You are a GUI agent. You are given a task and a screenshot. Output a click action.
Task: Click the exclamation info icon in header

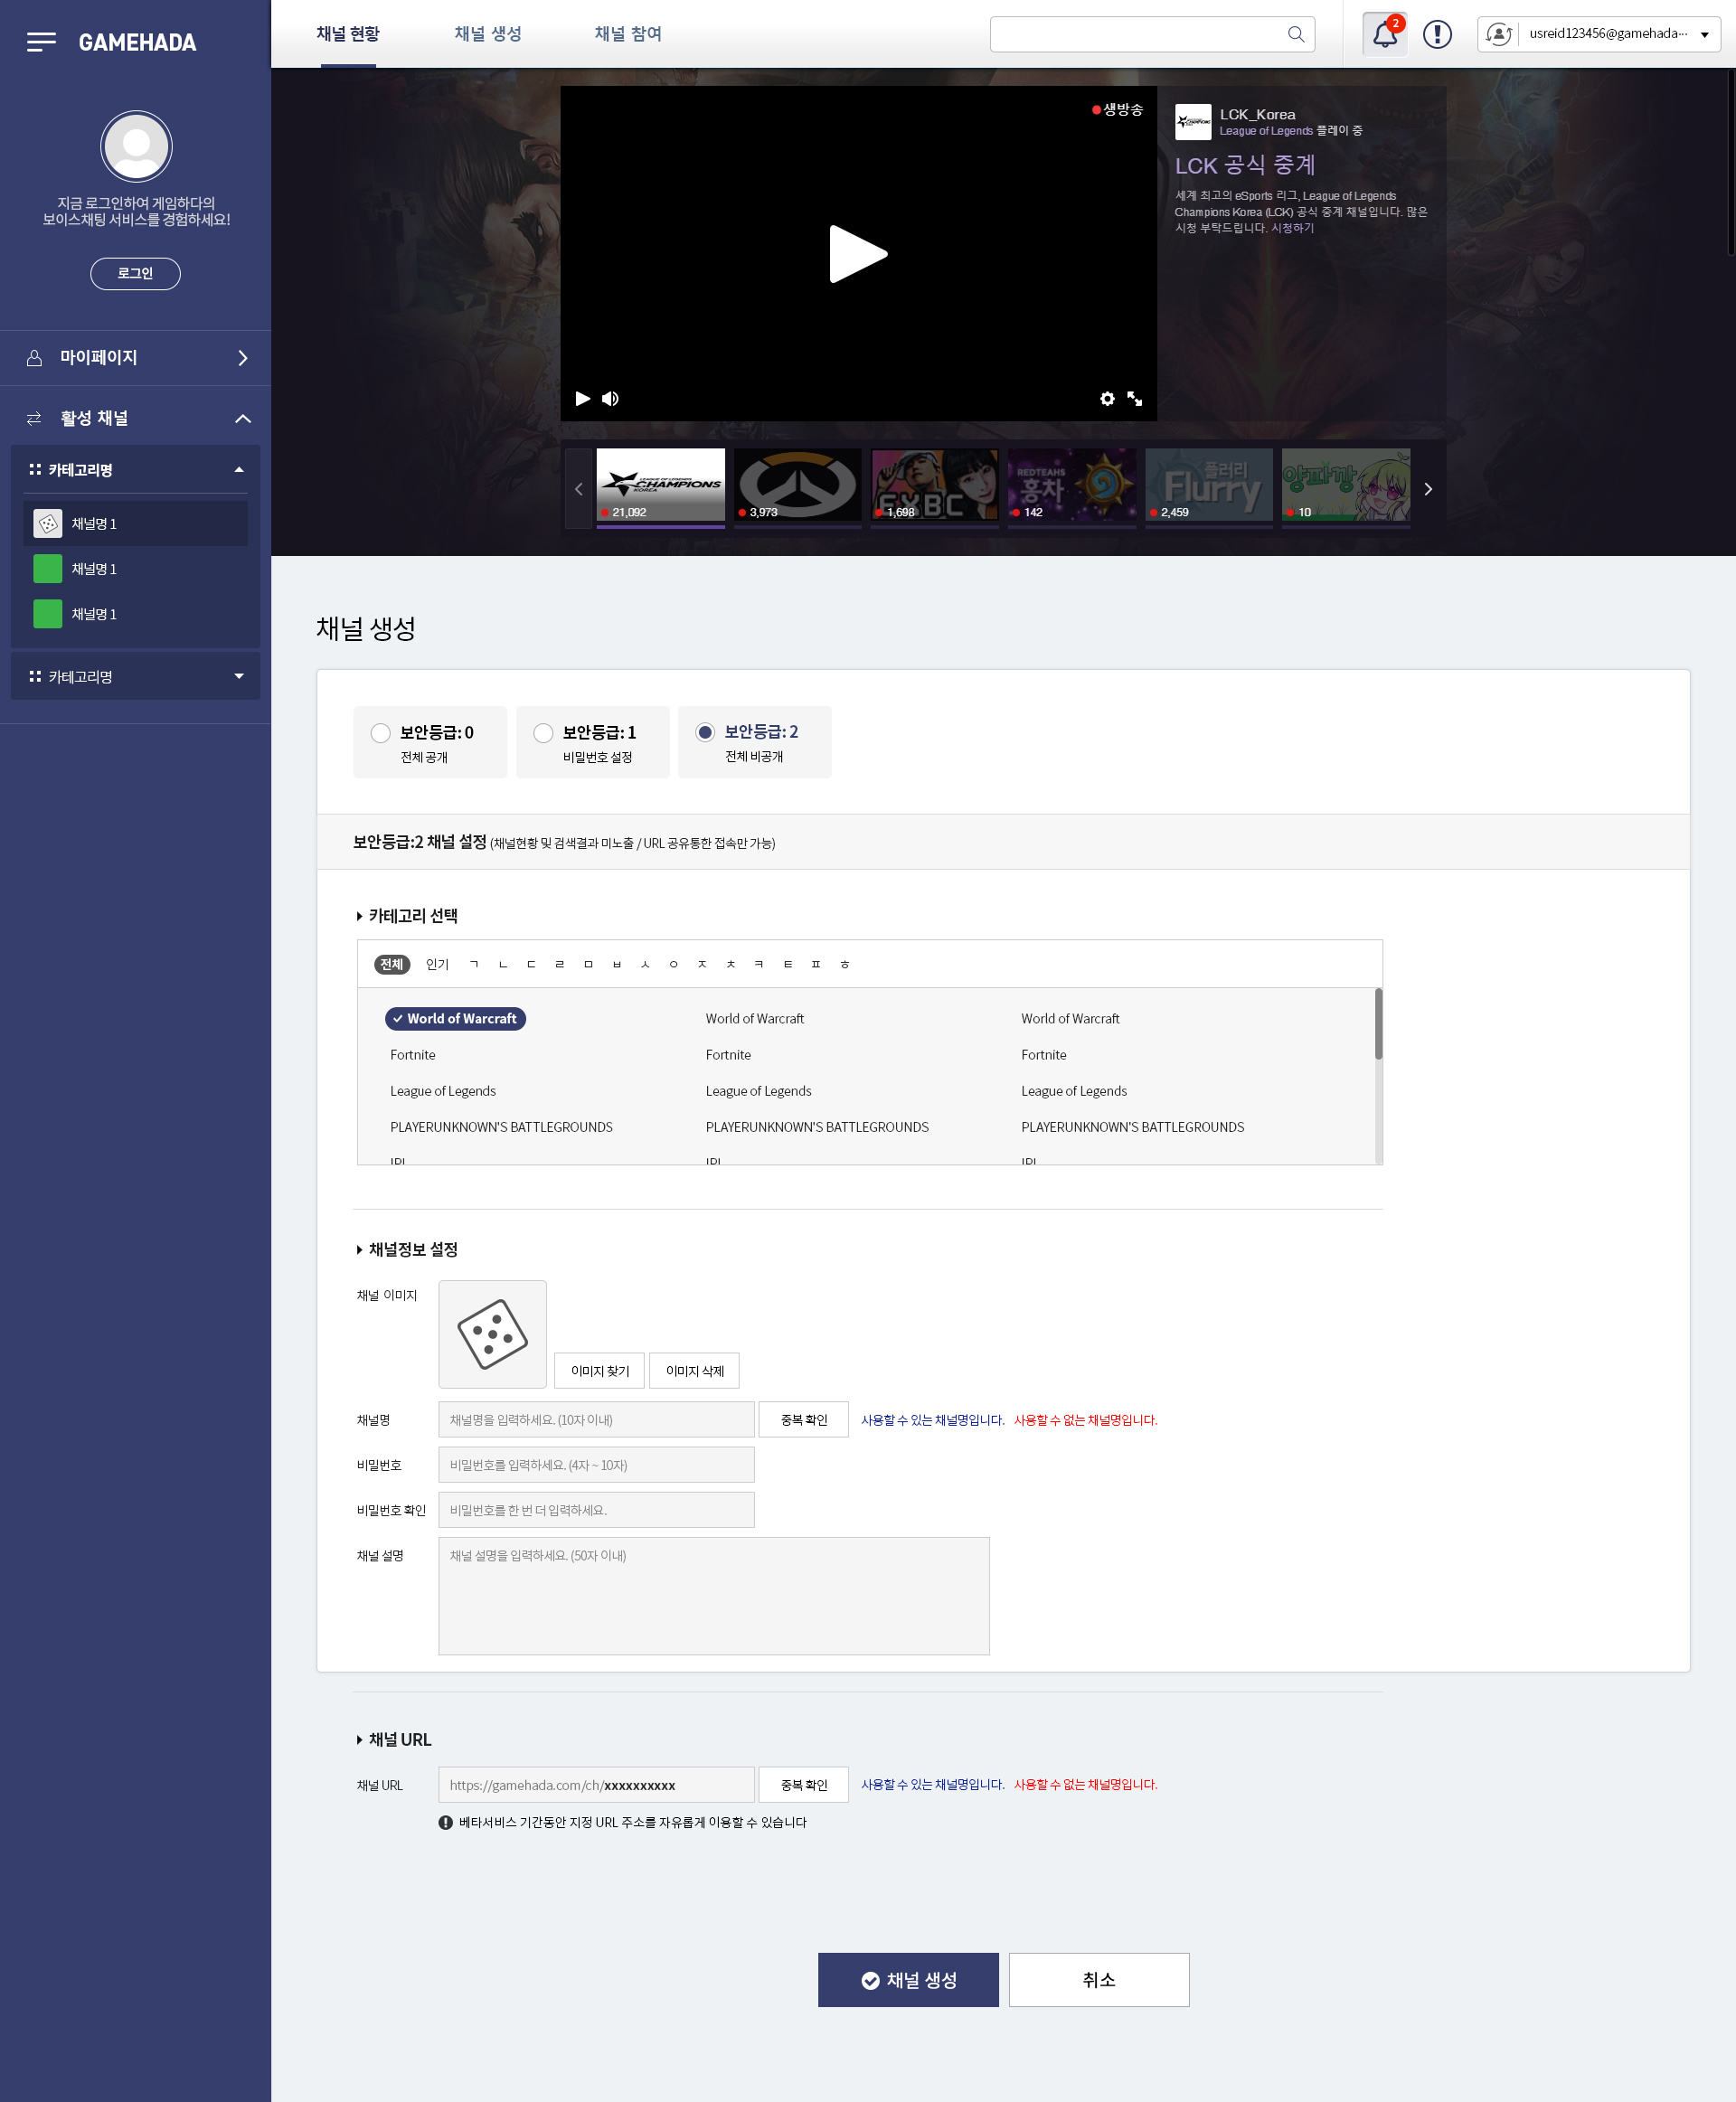(1437, 34)
